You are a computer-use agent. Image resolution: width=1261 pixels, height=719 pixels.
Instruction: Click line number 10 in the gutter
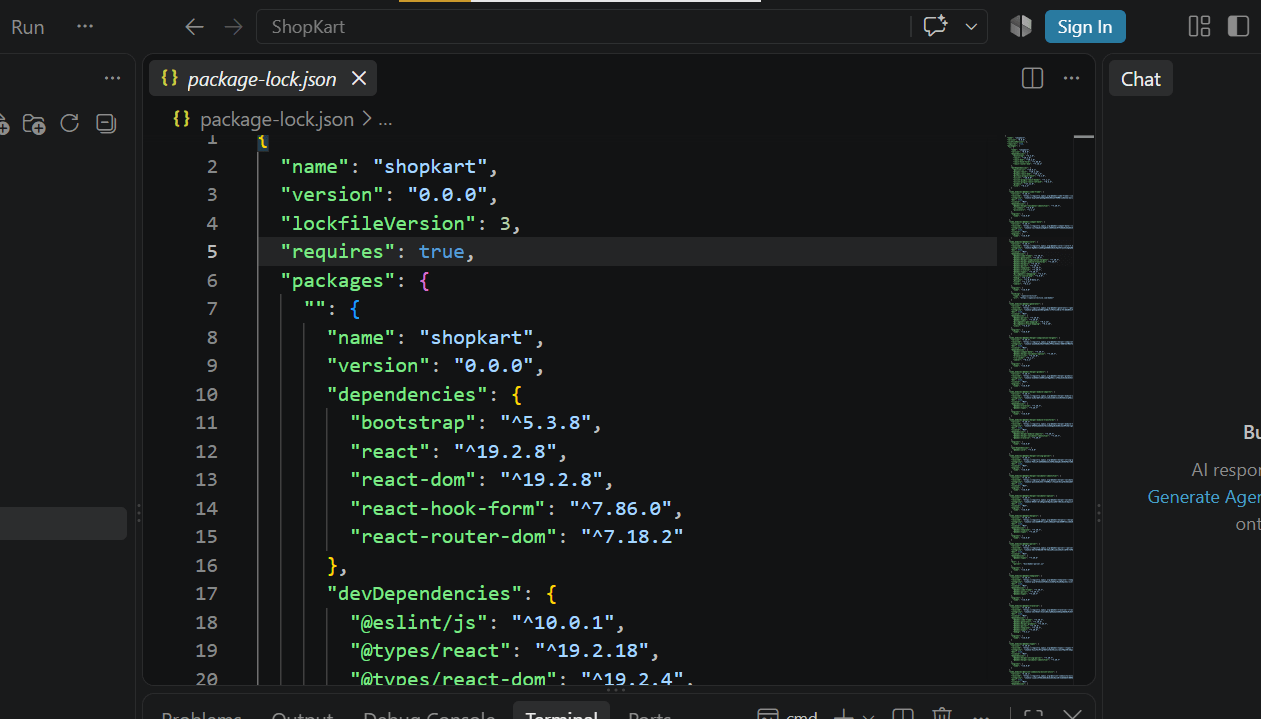[206, 394]
